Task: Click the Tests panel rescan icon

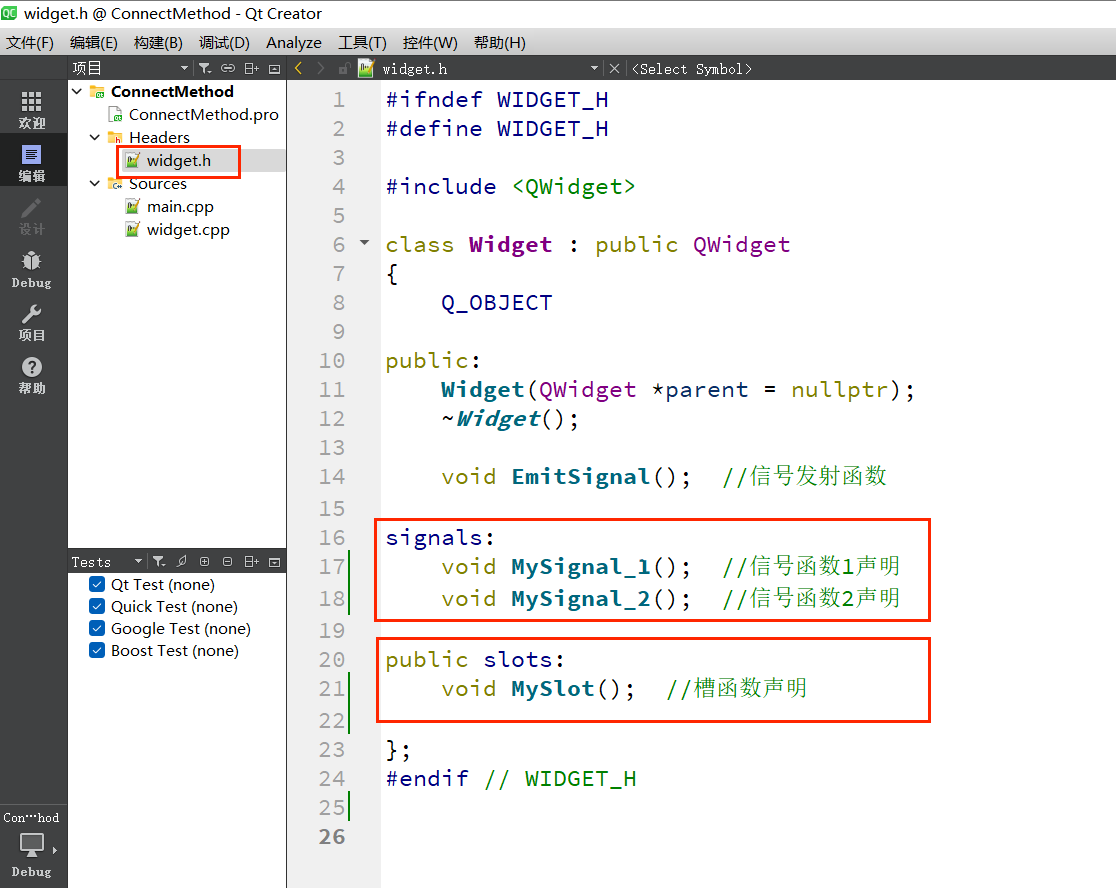Action: point(182,561)
